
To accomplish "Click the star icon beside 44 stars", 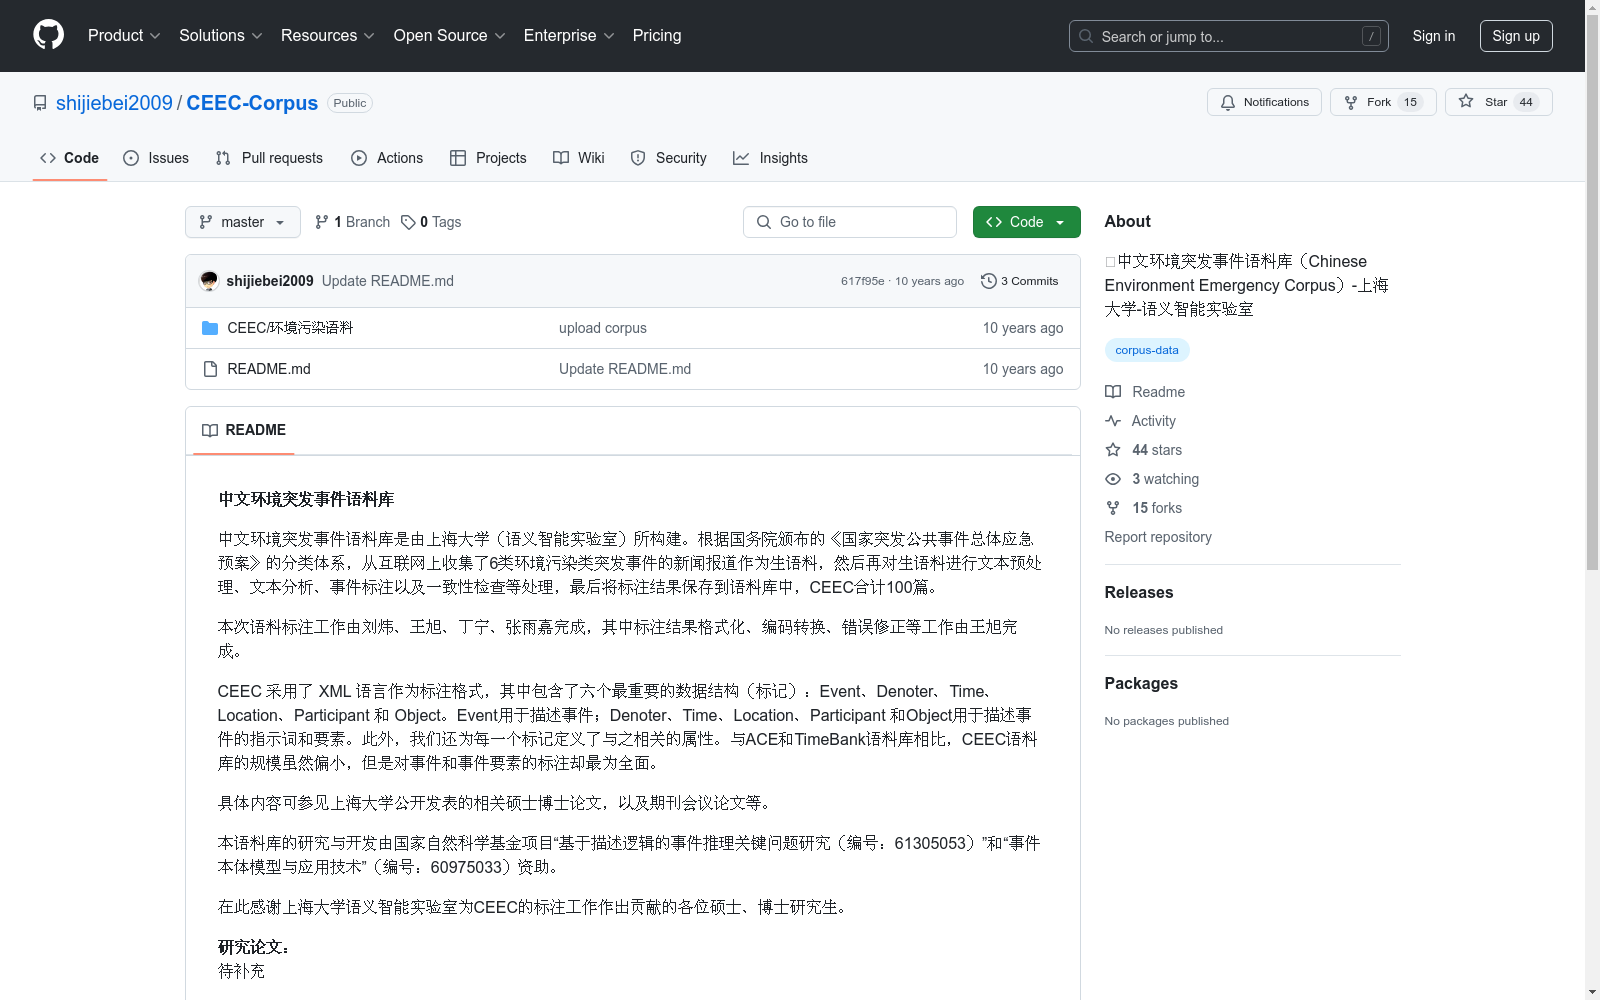I will click(1113, 450).
